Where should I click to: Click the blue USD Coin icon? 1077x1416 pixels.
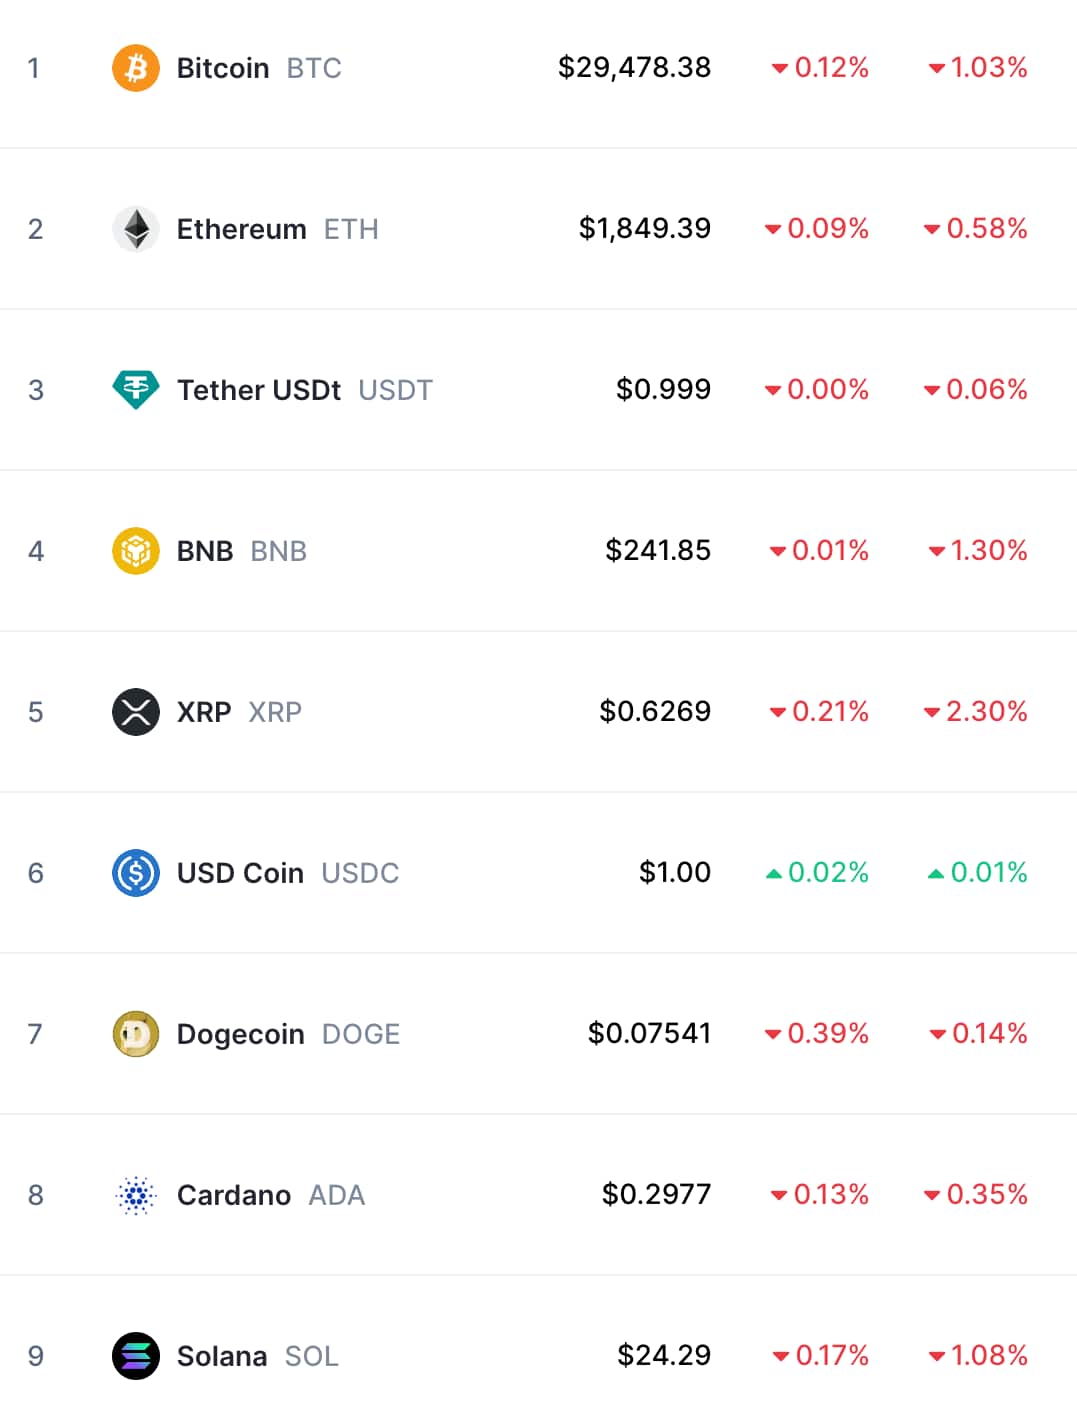tap(136, 873)
